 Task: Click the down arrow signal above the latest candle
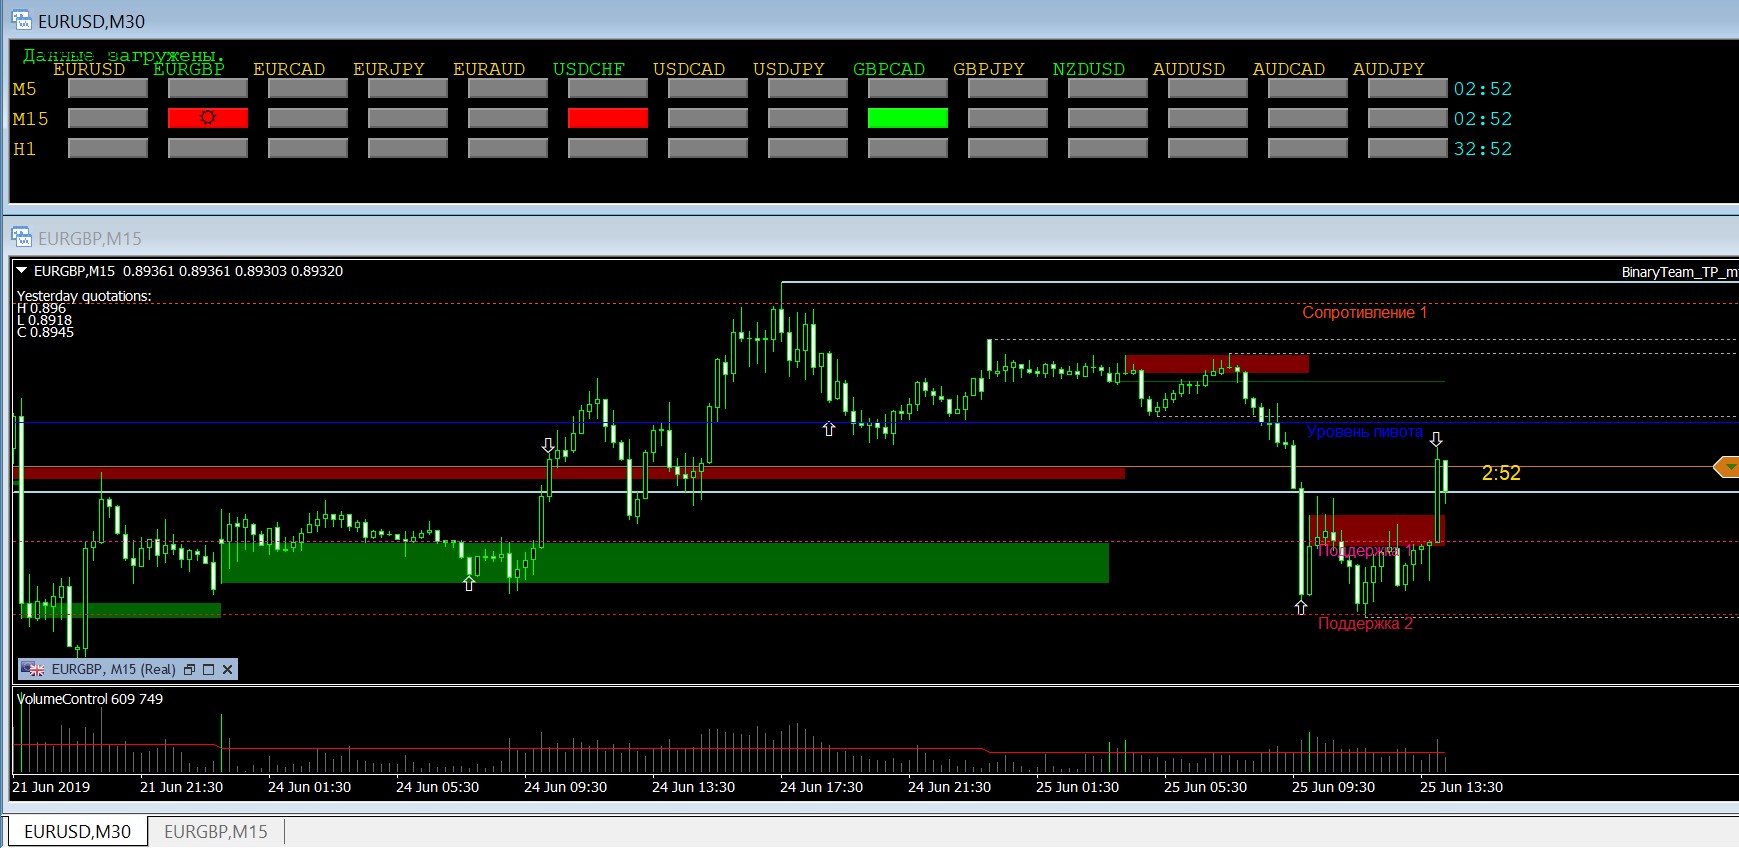pos(1436,440)
